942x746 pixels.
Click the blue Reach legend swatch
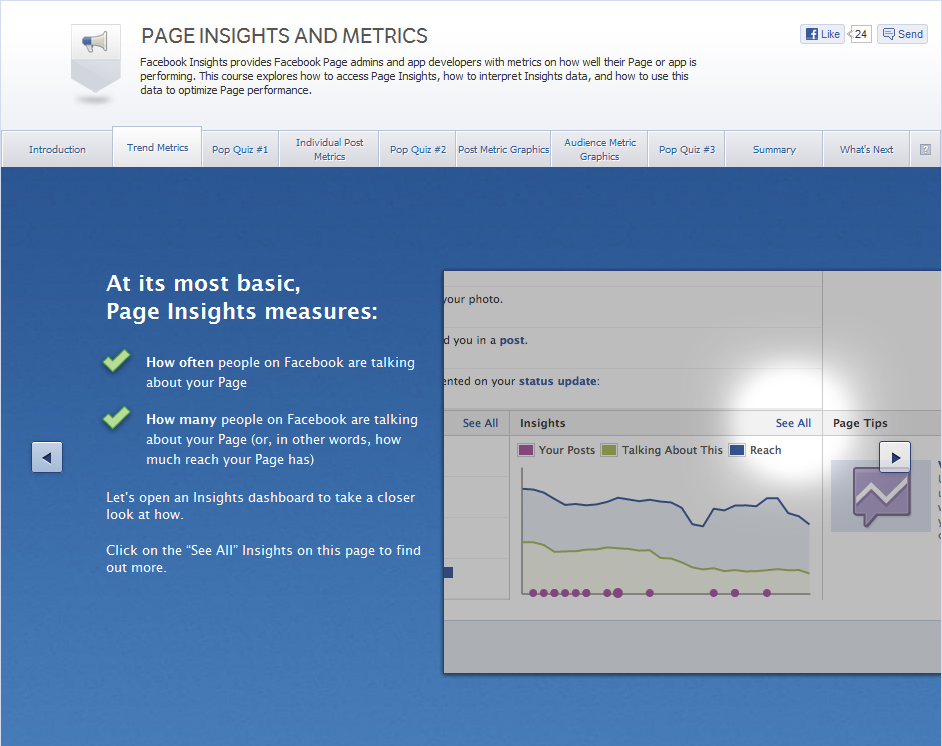pyautogui.click(x=737, y=450)
